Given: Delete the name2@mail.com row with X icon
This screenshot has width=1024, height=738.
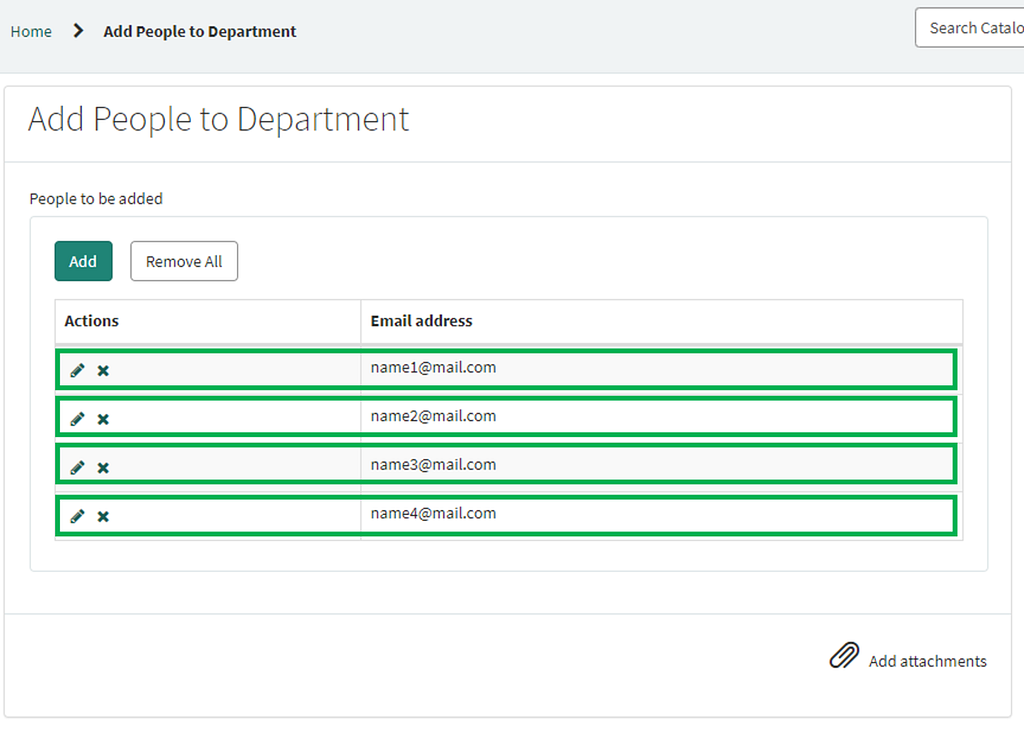Looking at the screenshot, I should (103, 419).
